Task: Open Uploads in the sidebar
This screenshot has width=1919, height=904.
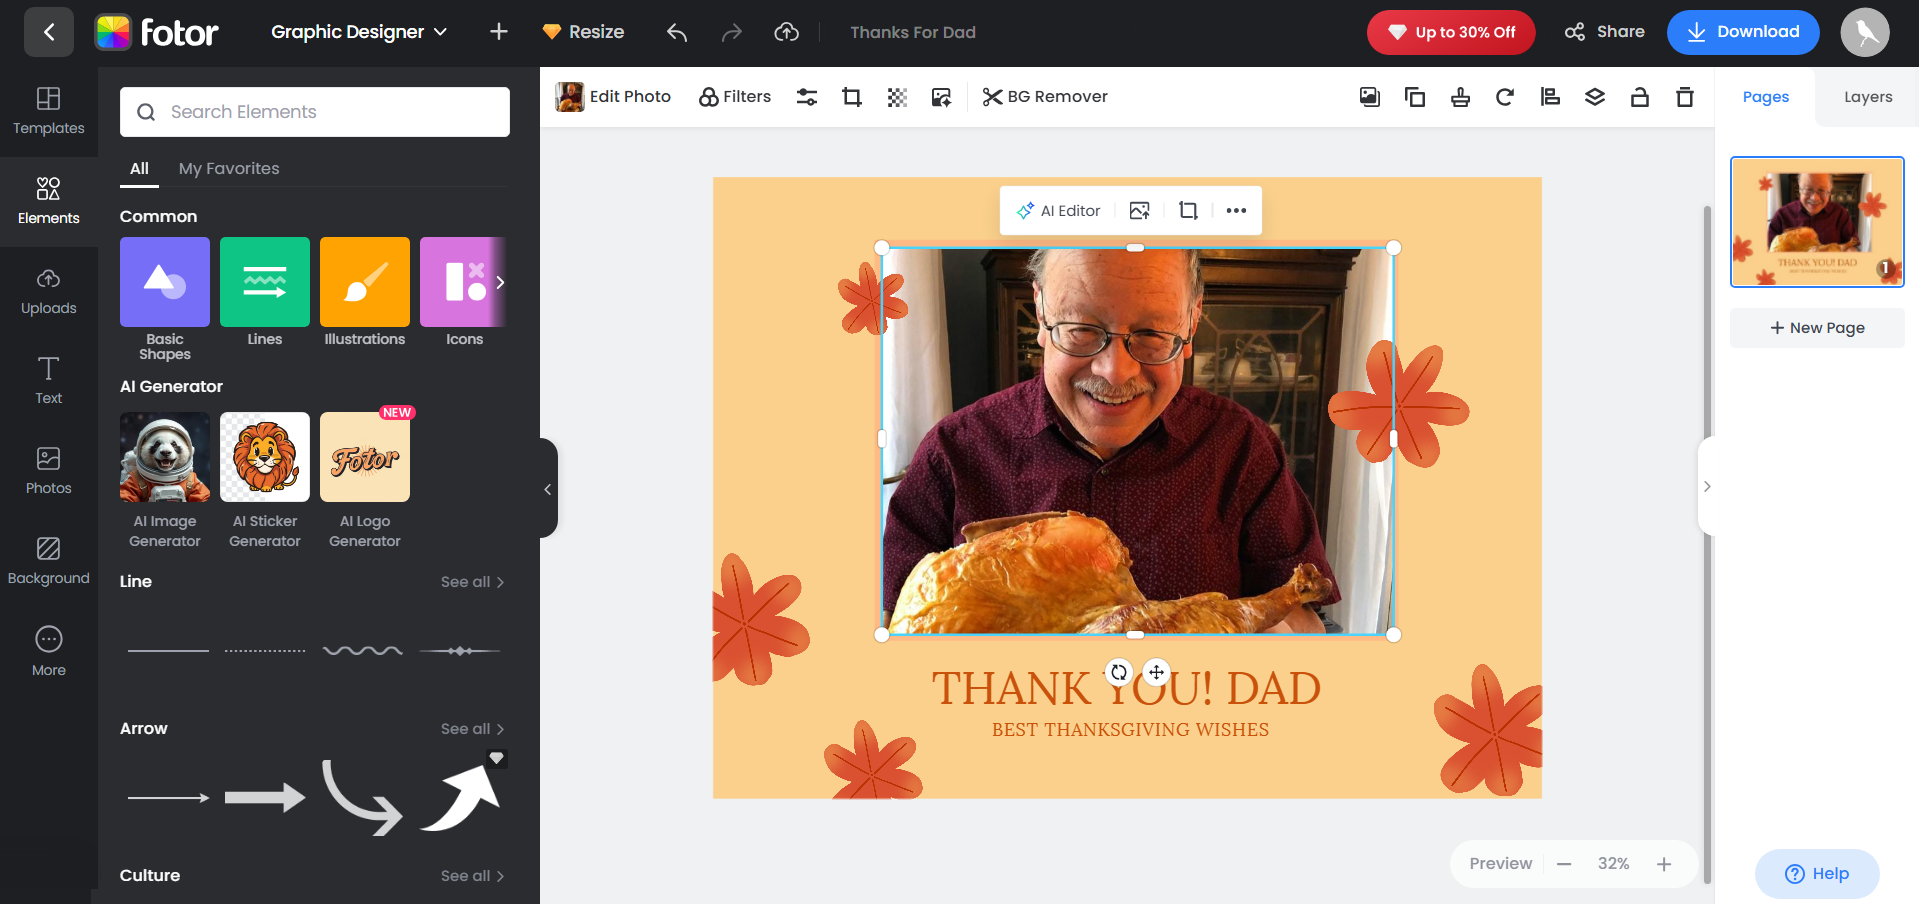Action: (x=48, y=291)
